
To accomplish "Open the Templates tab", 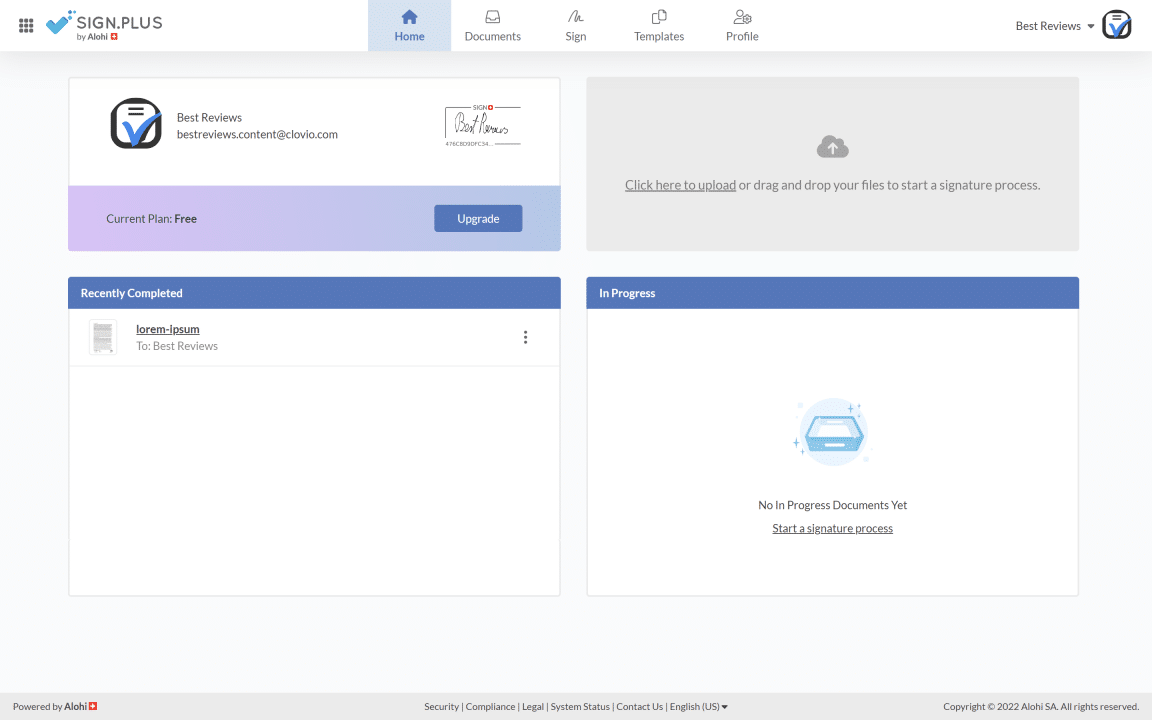I will (x=658, y=26).
